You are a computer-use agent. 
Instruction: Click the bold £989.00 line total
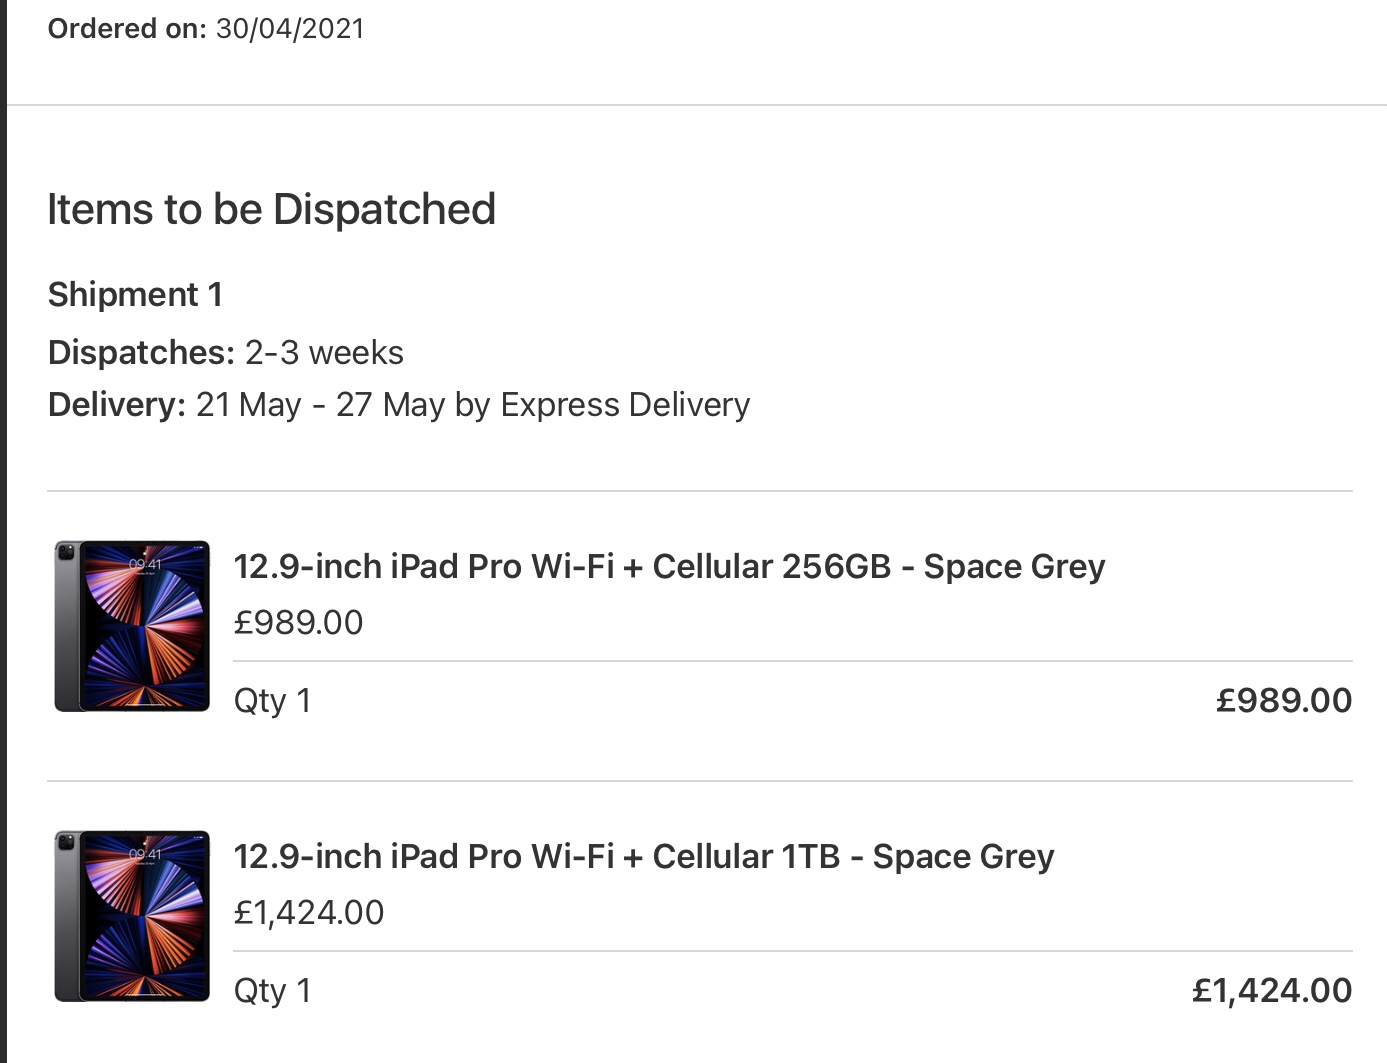pyautogui.click(x=1284, y=700)
